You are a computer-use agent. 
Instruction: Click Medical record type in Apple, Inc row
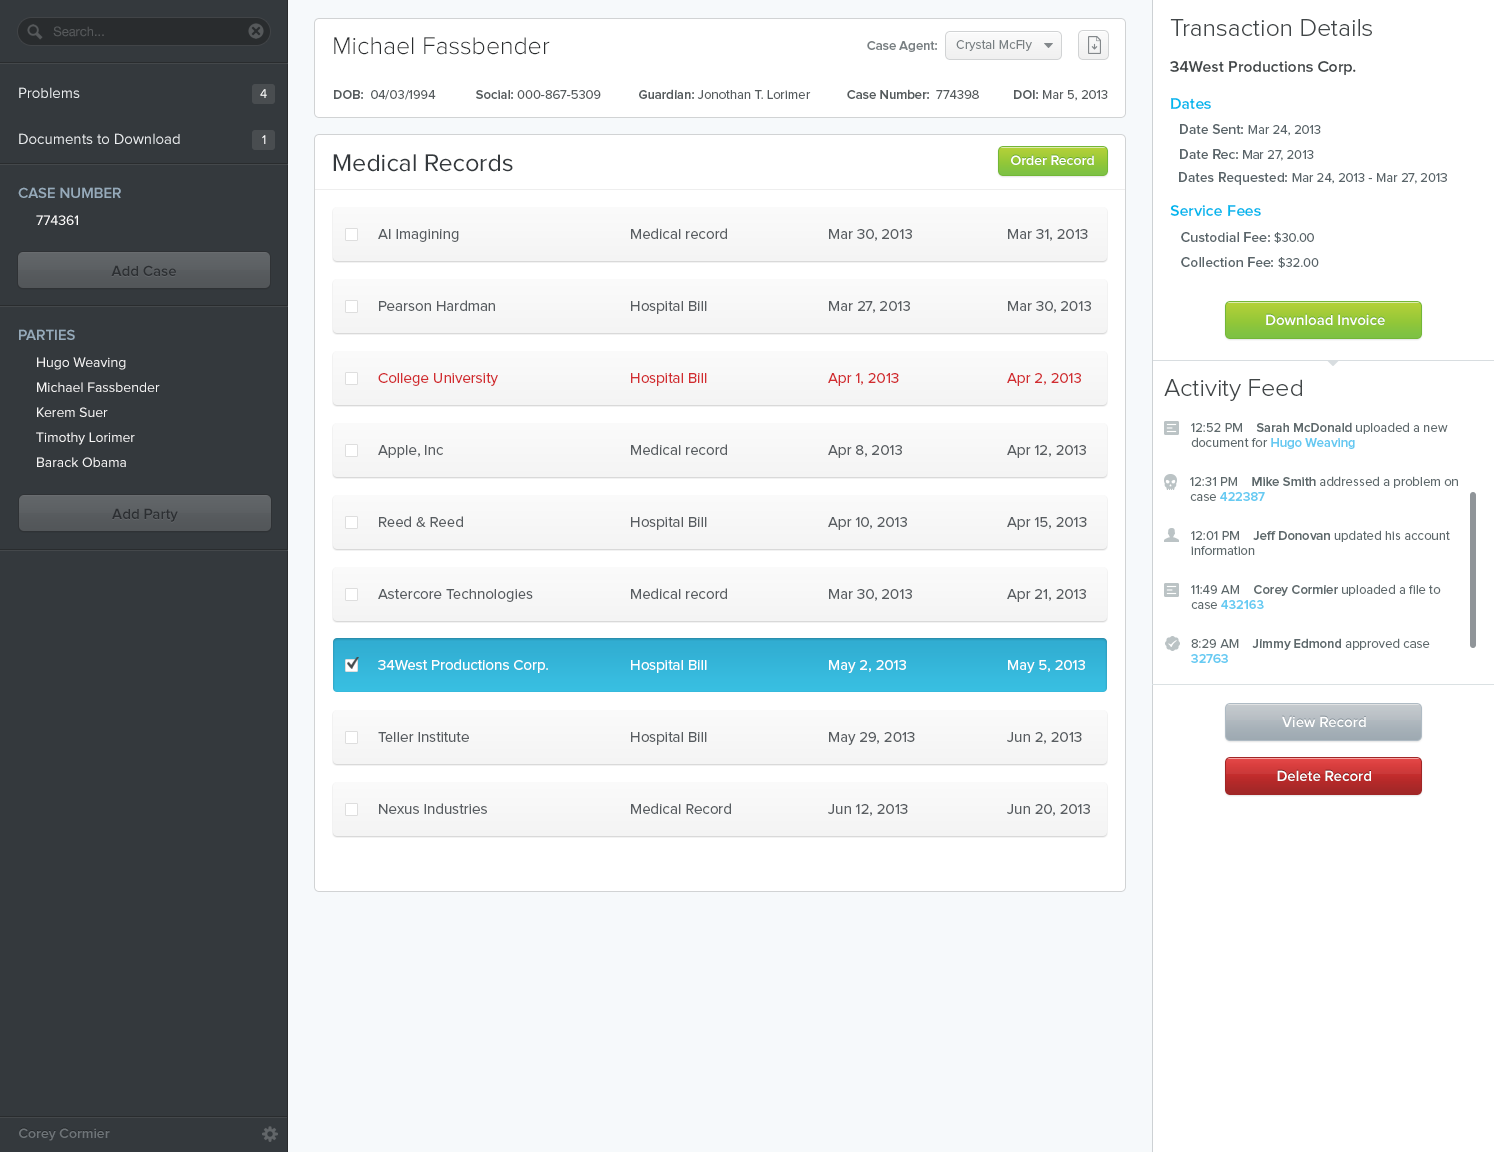[x=679, y=450]
